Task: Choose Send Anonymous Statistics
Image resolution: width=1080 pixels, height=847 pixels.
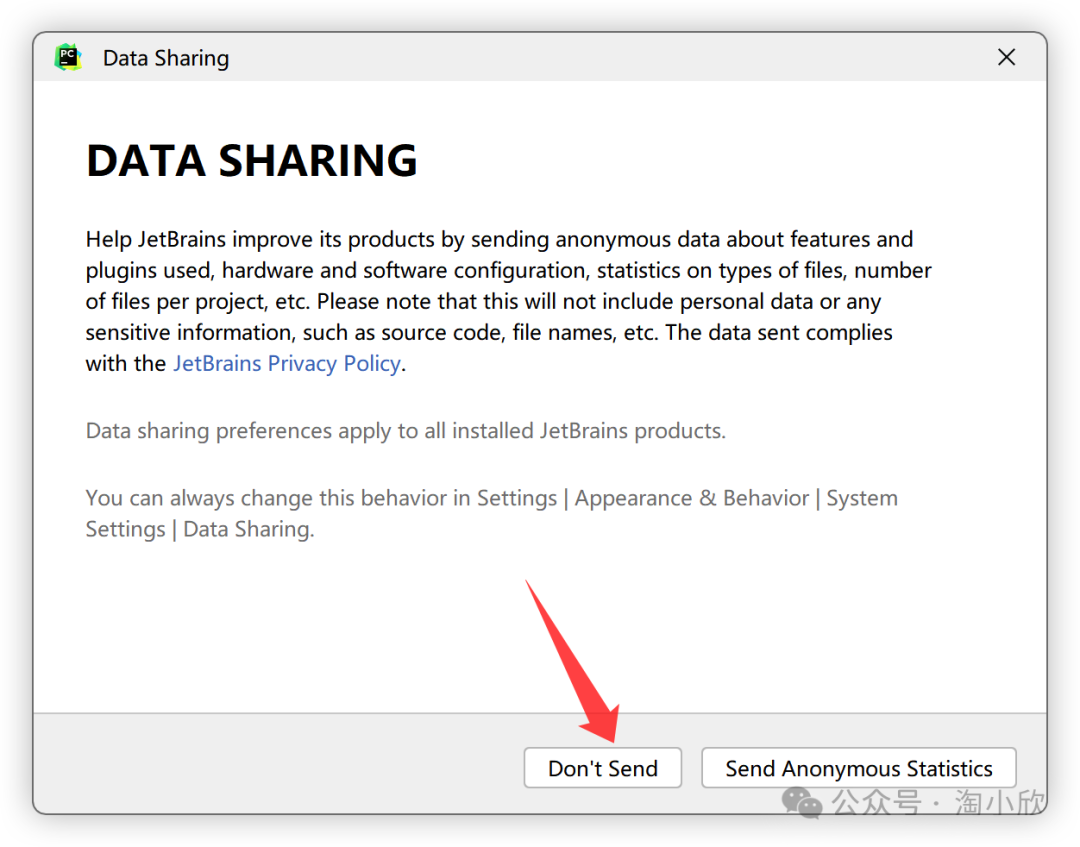Action: click(x=859, y=768)
